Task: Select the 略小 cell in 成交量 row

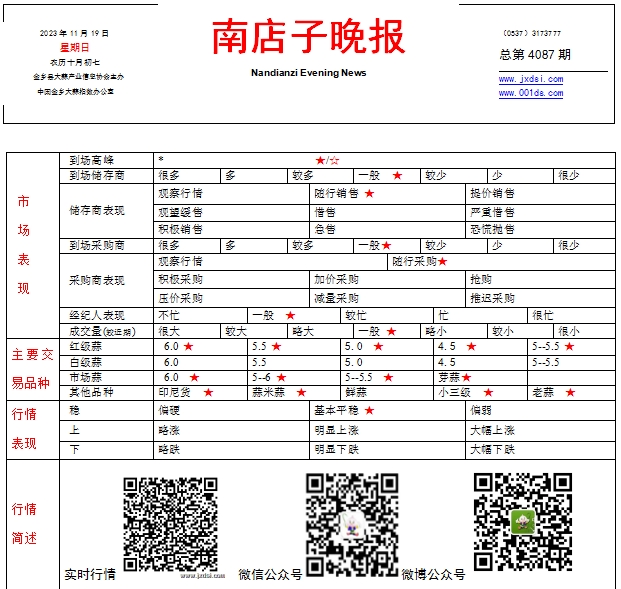Action: pyautogui.click(x=453, y=331)
